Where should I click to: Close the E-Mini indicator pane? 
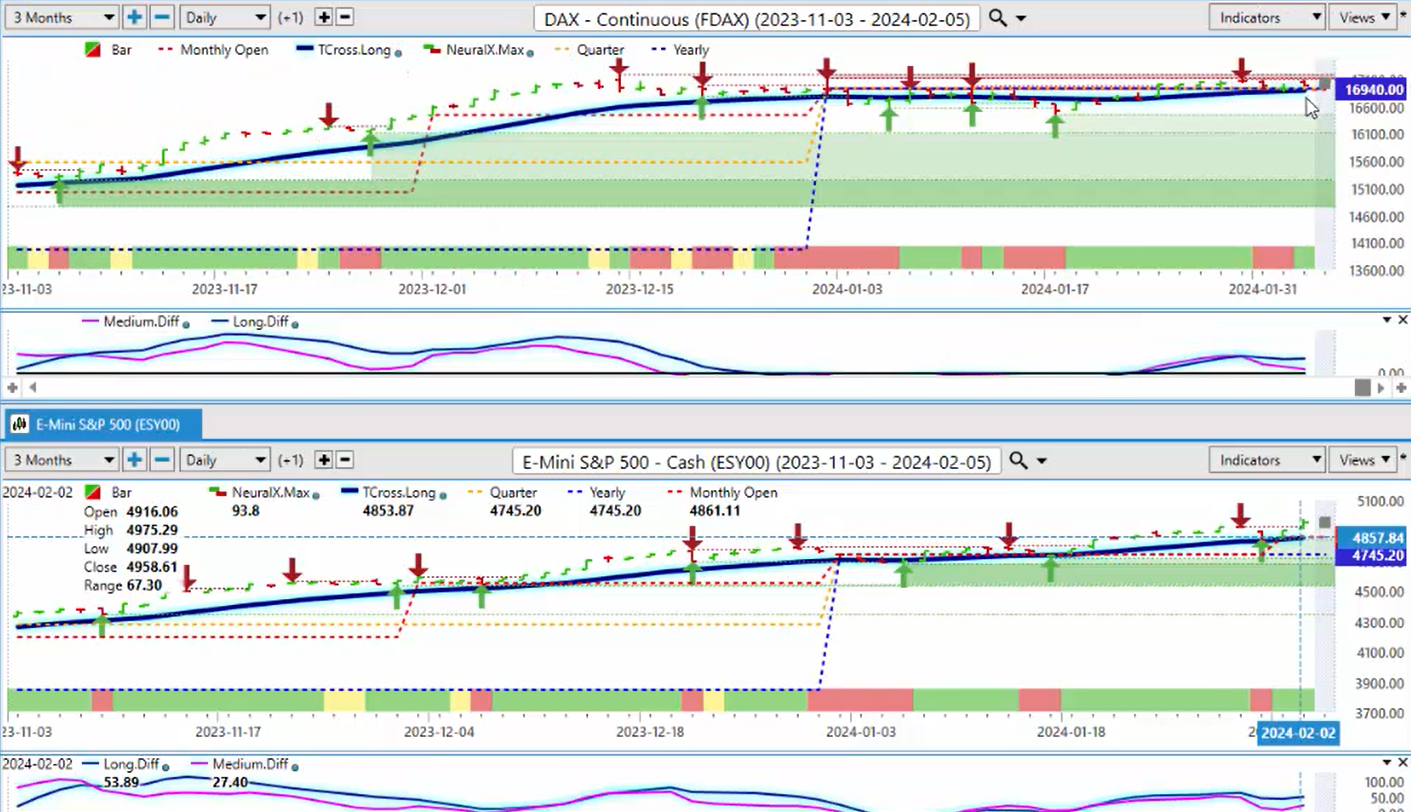click(x=1402, y=764)
